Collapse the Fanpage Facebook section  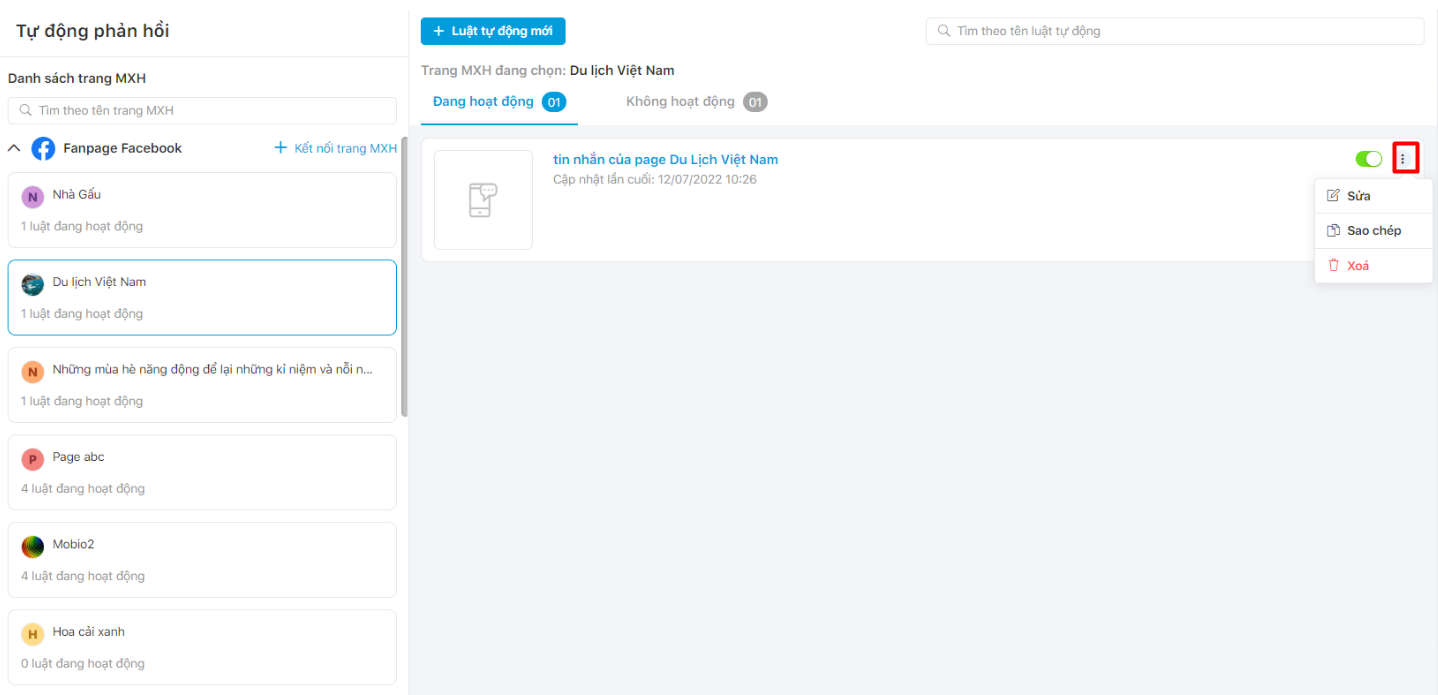click(13, 147)
